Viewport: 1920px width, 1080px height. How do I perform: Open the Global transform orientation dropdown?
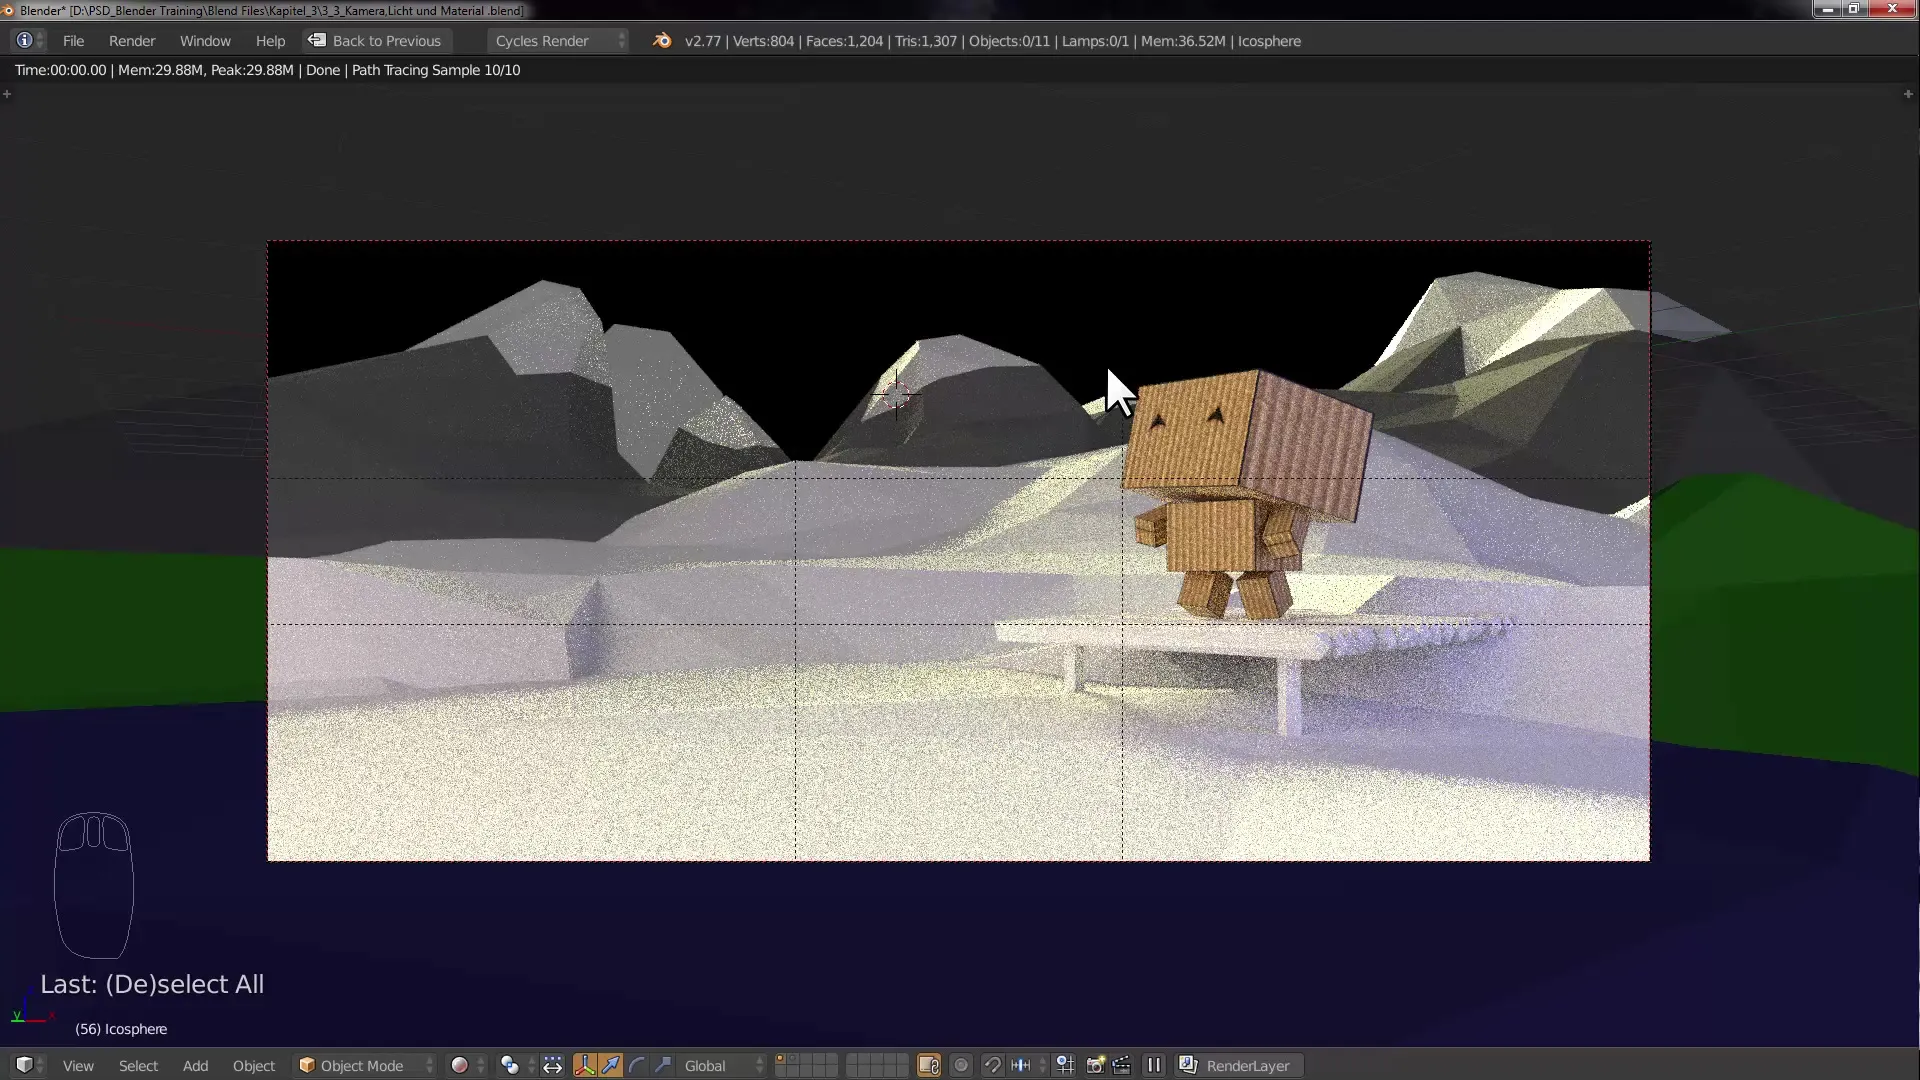pos(722,1066)
